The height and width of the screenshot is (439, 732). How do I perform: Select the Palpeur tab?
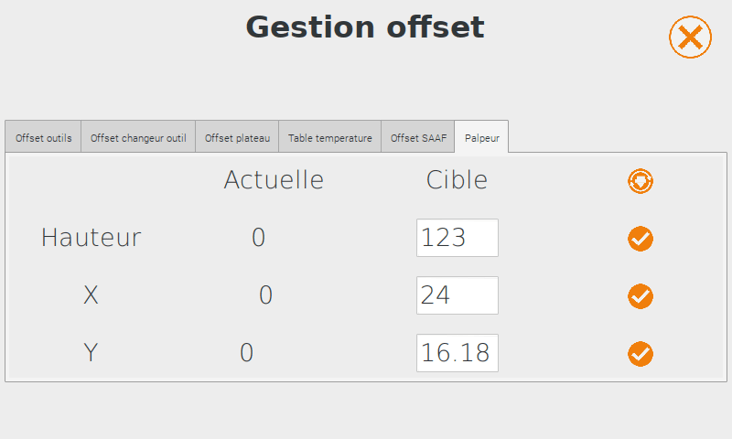coord(482,138)
